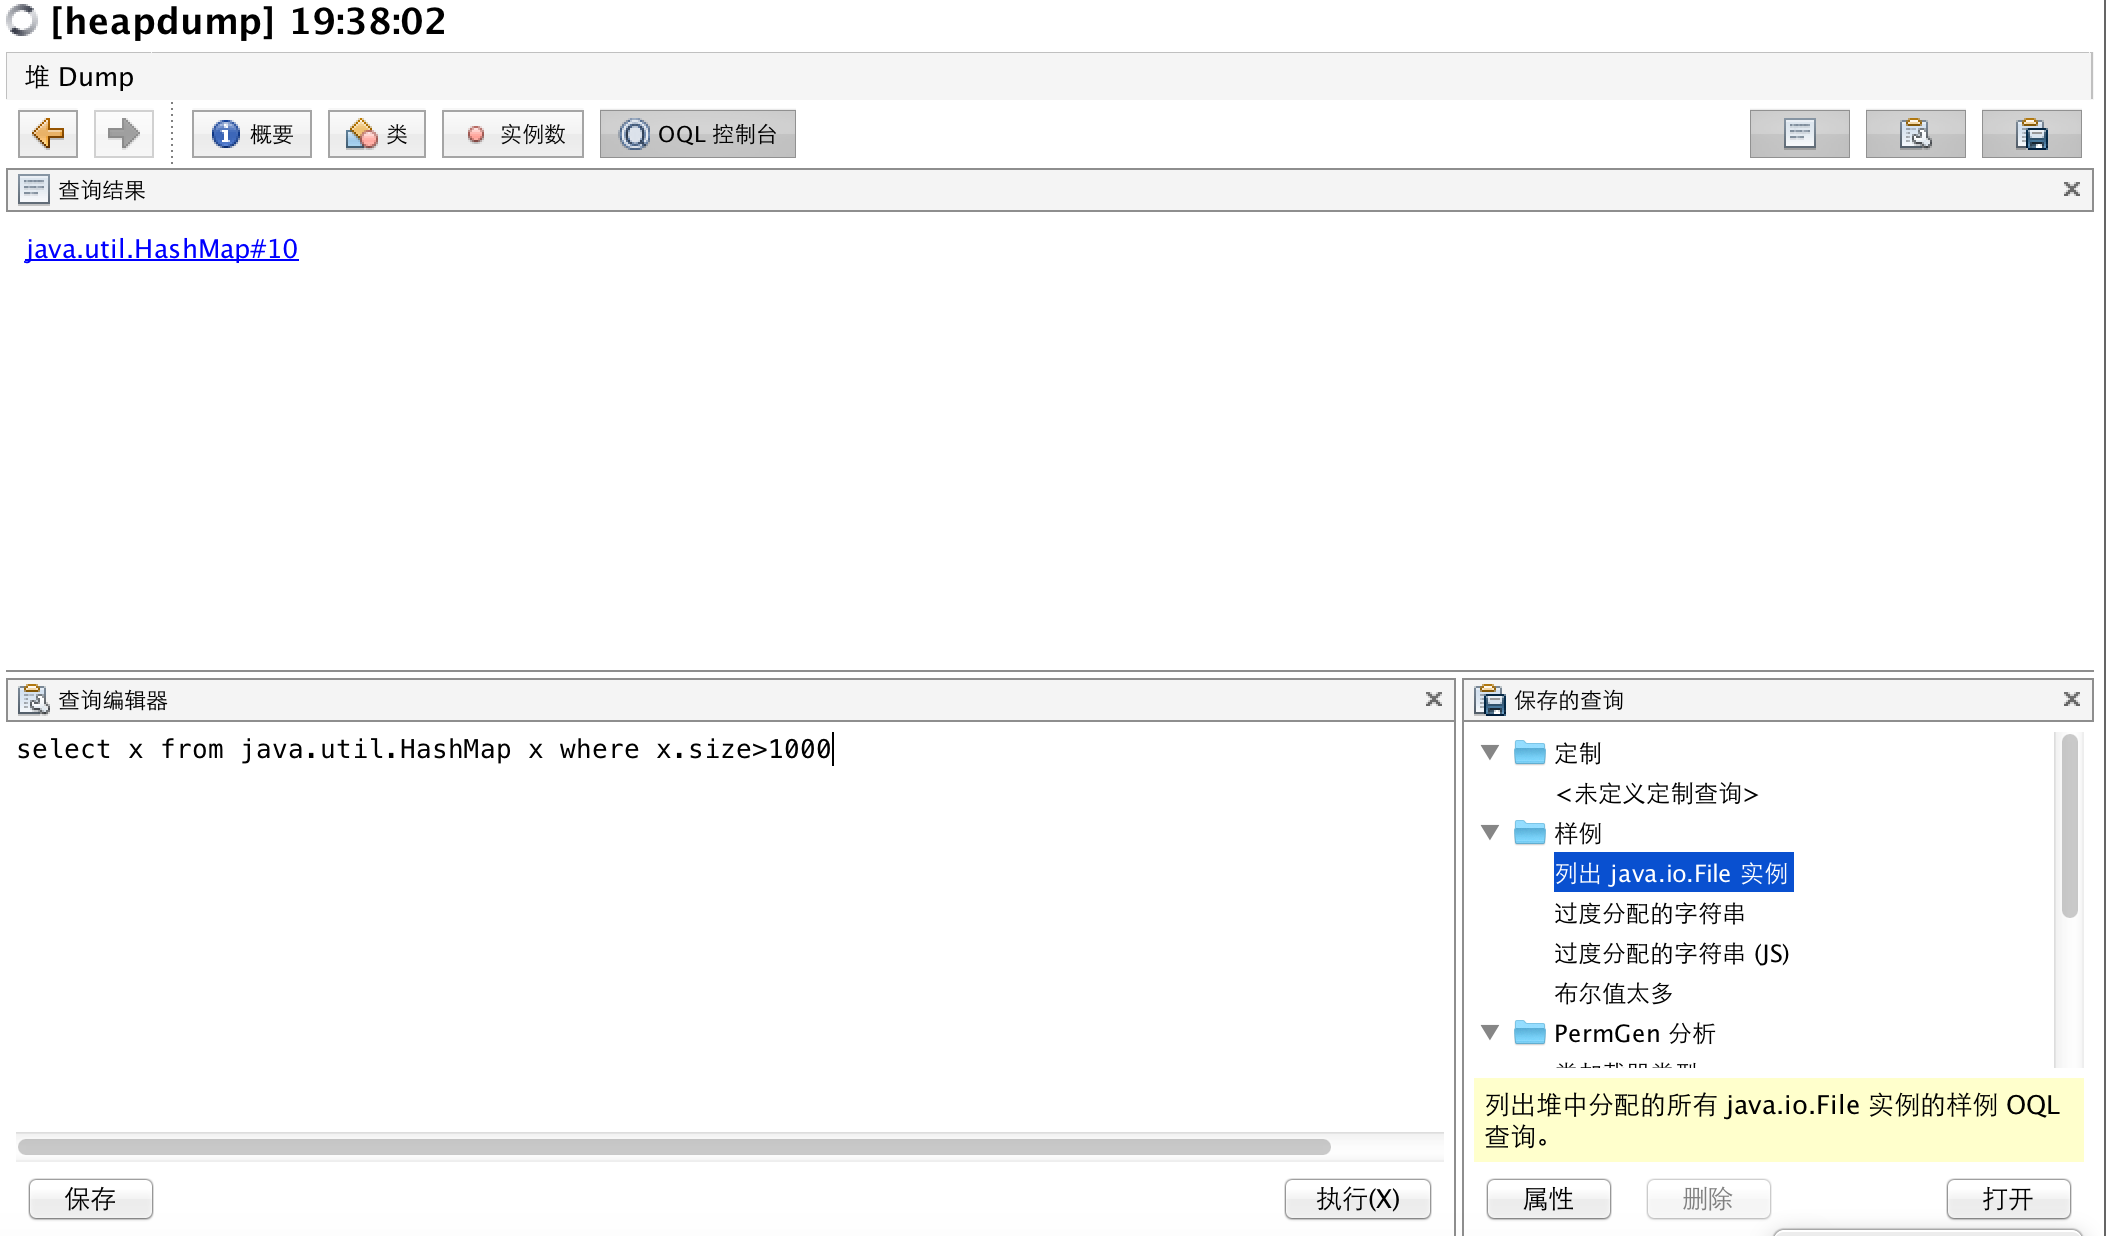Click the 删除 delete button
2106x1236 pixels.
tap(1709, 1198)
